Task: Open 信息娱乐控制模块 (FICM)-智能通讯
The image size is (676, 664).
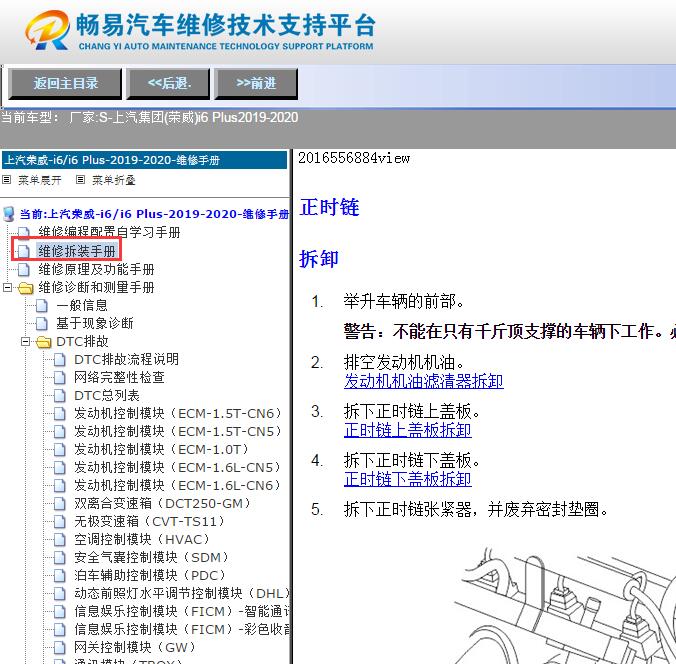Action: click(x=182, y=611)
